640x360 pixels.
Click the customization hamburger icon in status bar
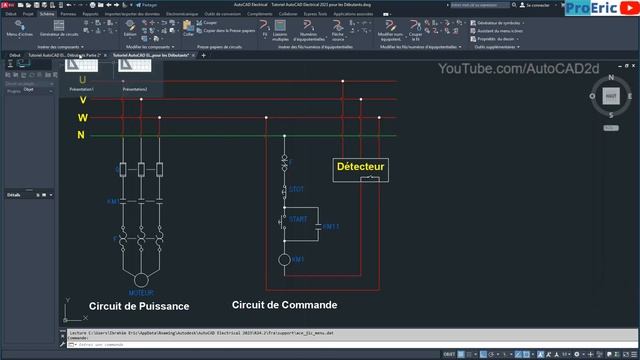coord(634,354)
